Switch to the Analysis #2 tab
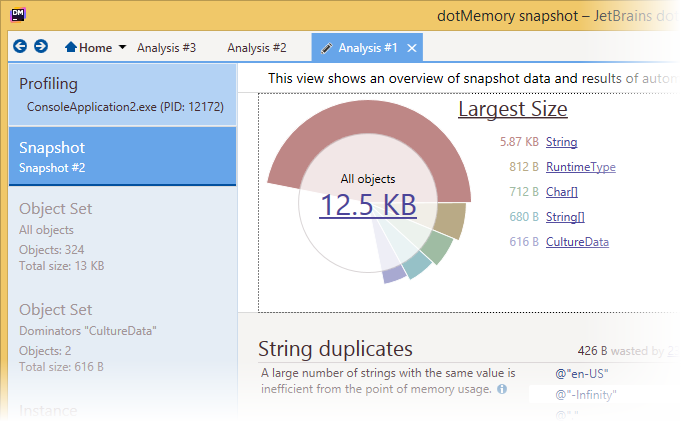The width and height of the screenshot is (681, 422). tap(256, 48)
